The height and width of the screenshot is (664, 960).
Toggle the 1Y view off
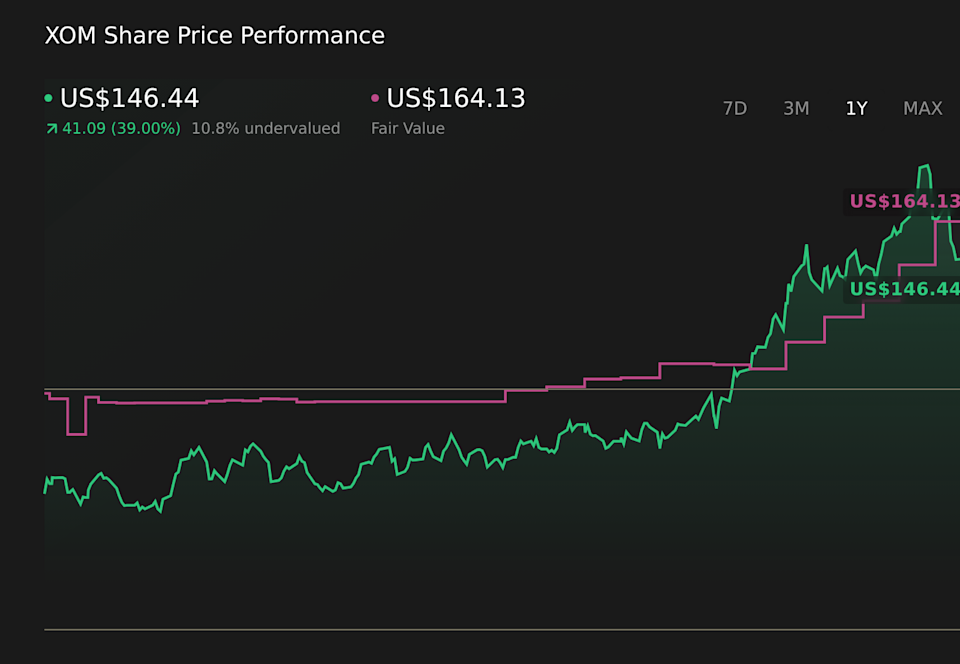(x=856, y=108)
